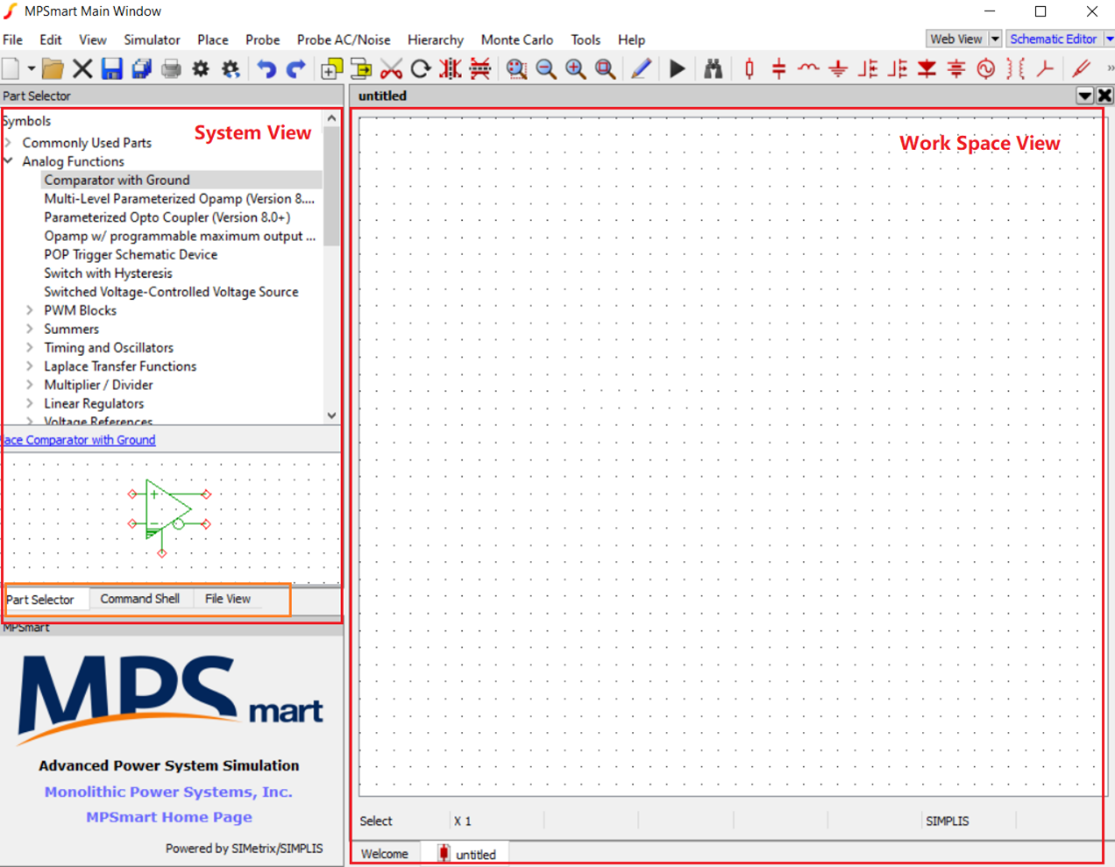The height and width of the screenshot is (867, 1115).
Task: Expand the Linear Regulators folder
Action: click(x=30, y=403)
